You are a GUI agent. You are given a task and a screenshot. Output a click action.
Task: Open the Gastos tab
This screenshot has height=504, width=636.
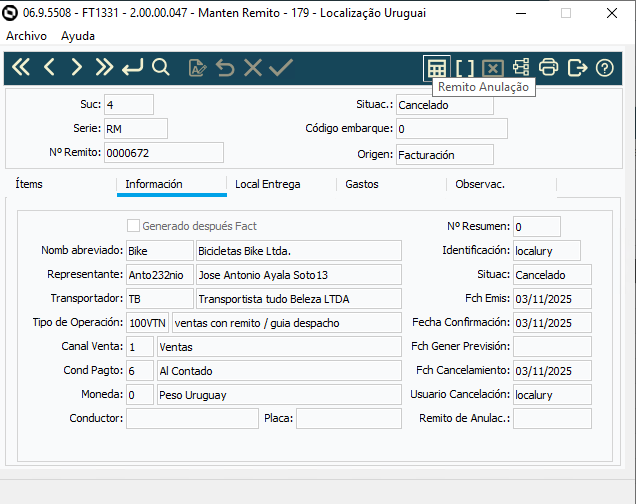[362, 184]
